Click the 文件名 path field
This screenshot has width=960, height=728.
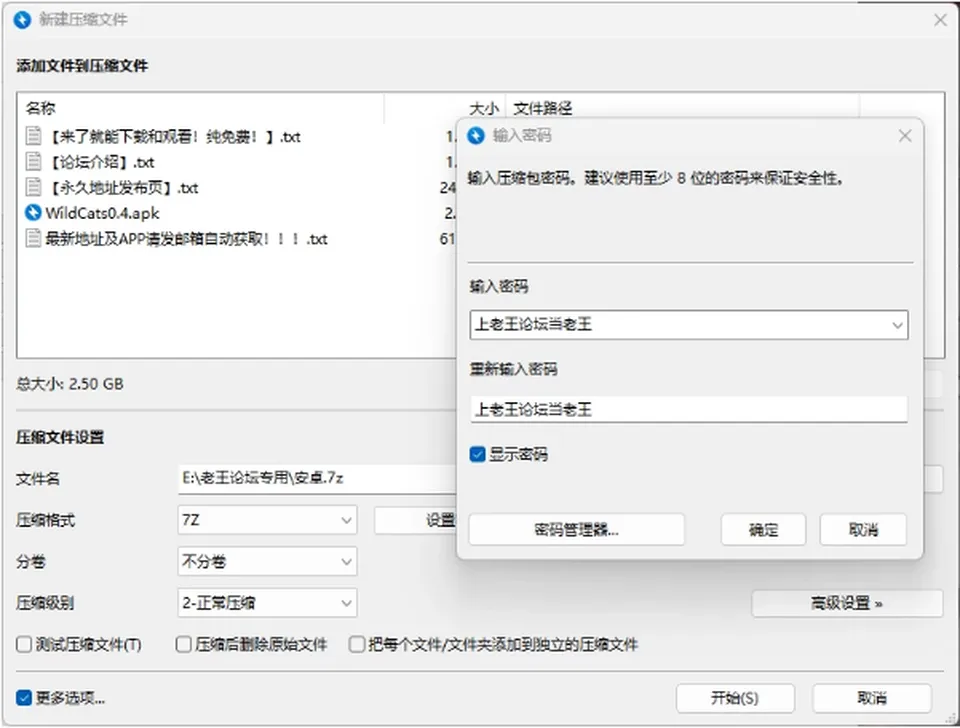tap(317, 478)
